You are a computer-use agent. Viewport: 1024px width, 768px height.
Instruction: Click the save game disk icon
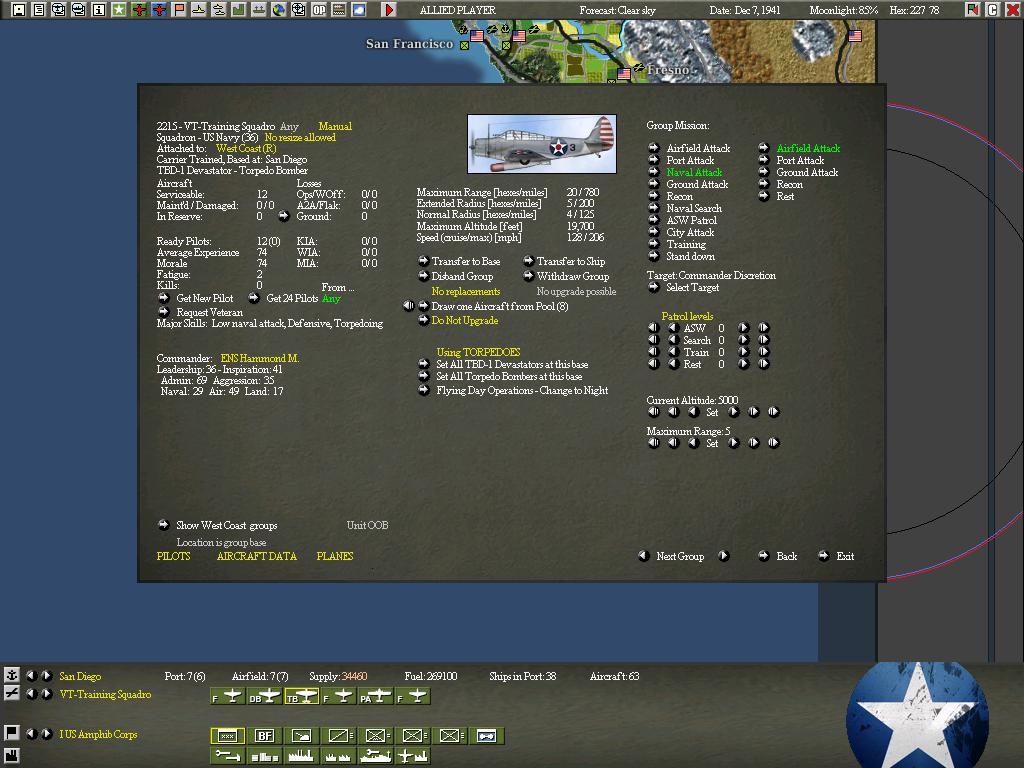click(19, 10)
